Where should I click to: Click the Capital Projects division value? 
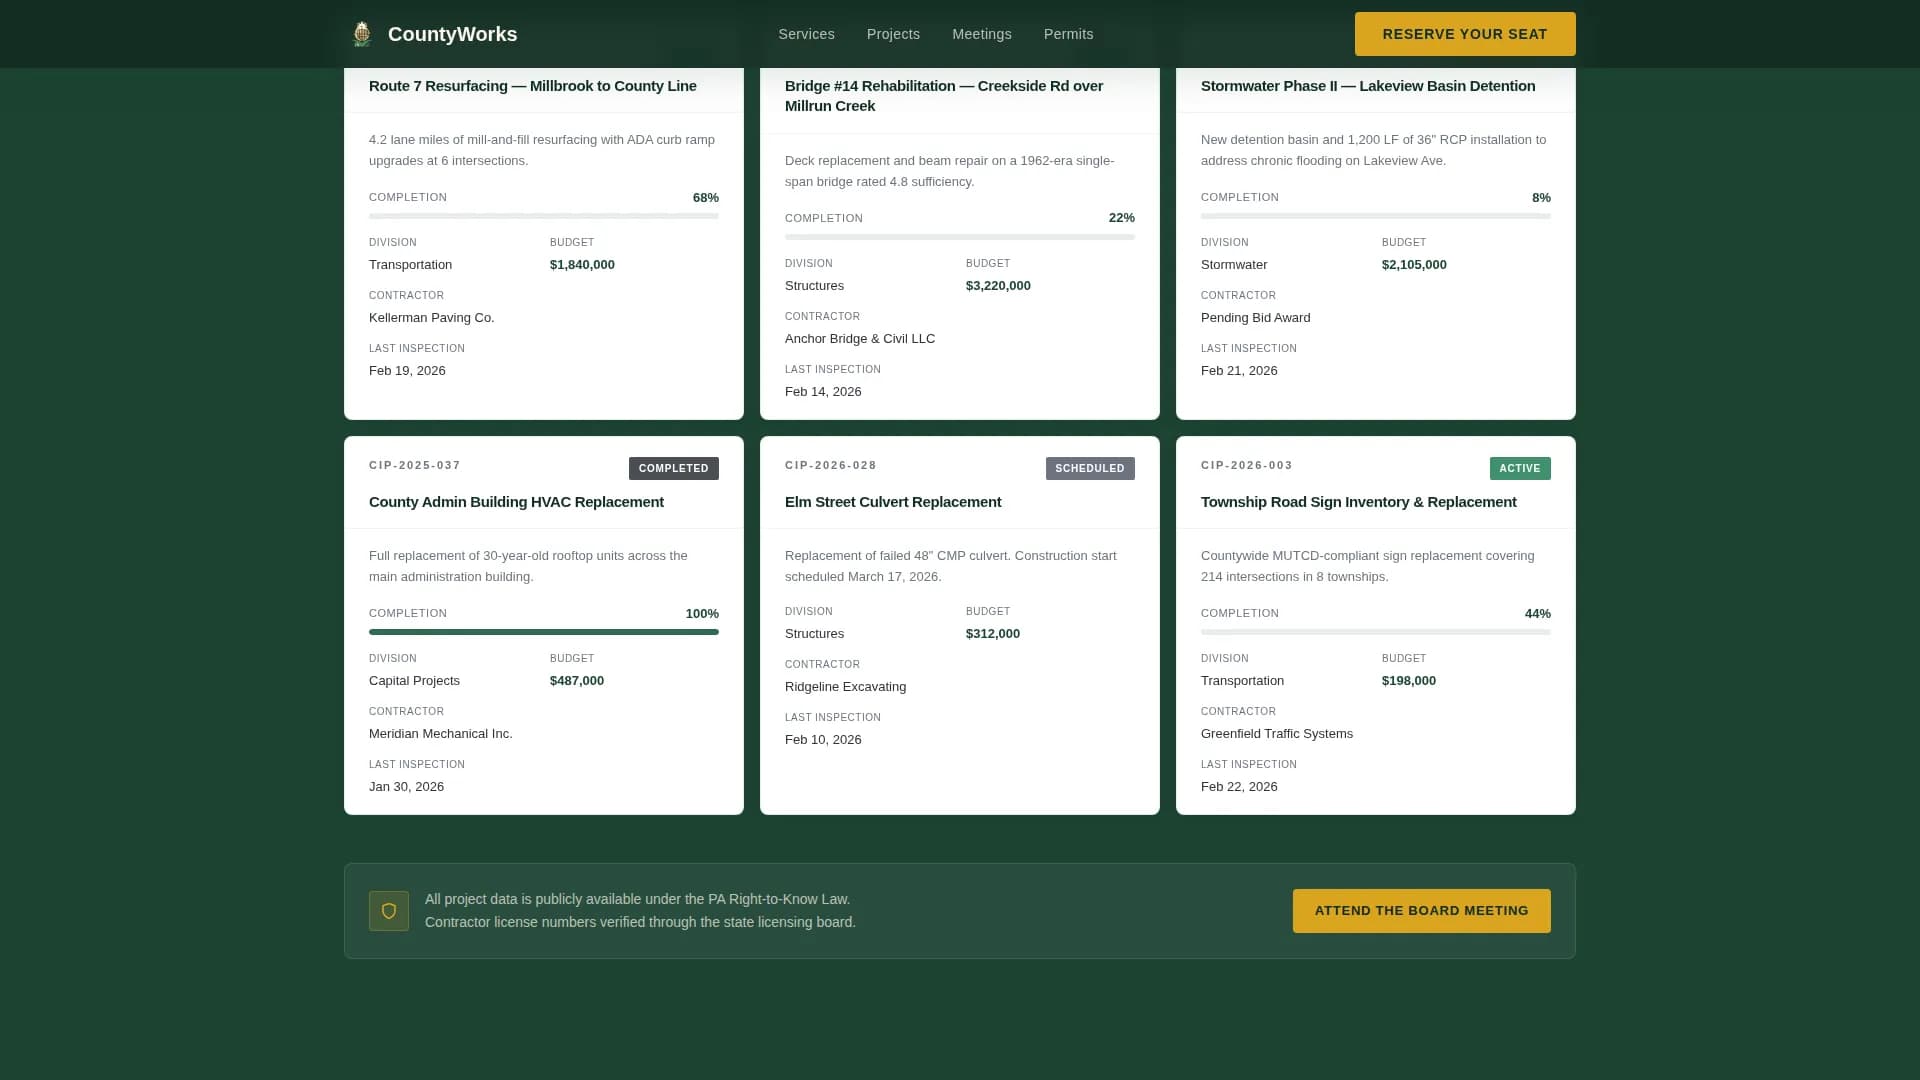coord(414,681)
